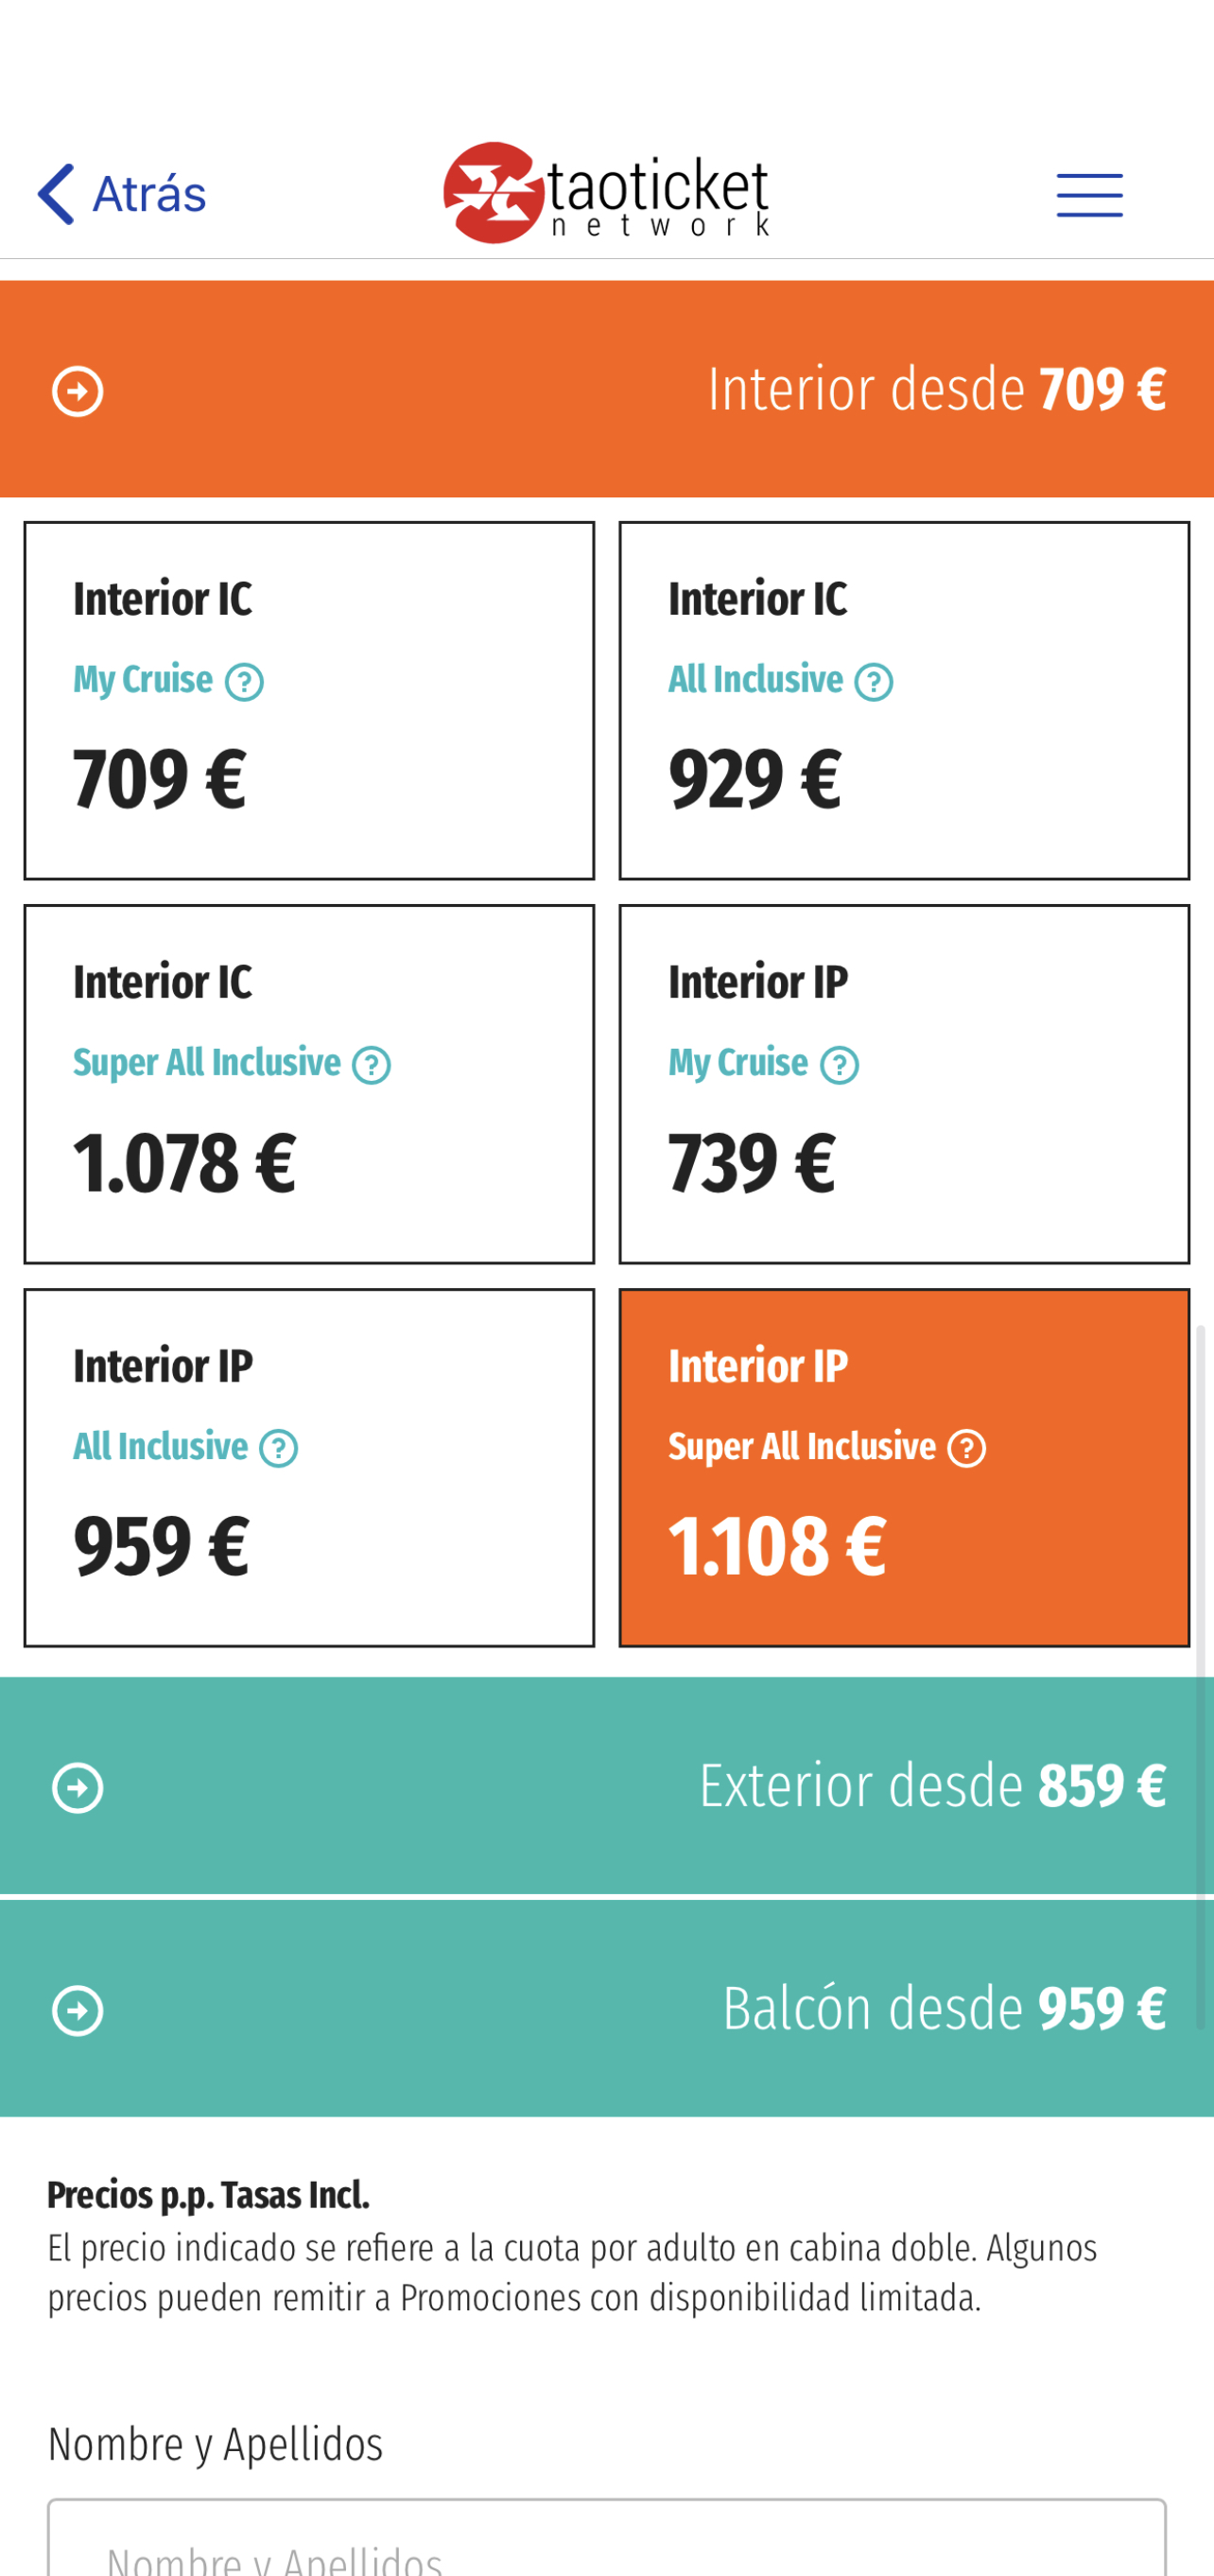Collapse the Interior desde 709 € section
This screenshot has width=1214, height=2576.
click(x=607, y=389)
